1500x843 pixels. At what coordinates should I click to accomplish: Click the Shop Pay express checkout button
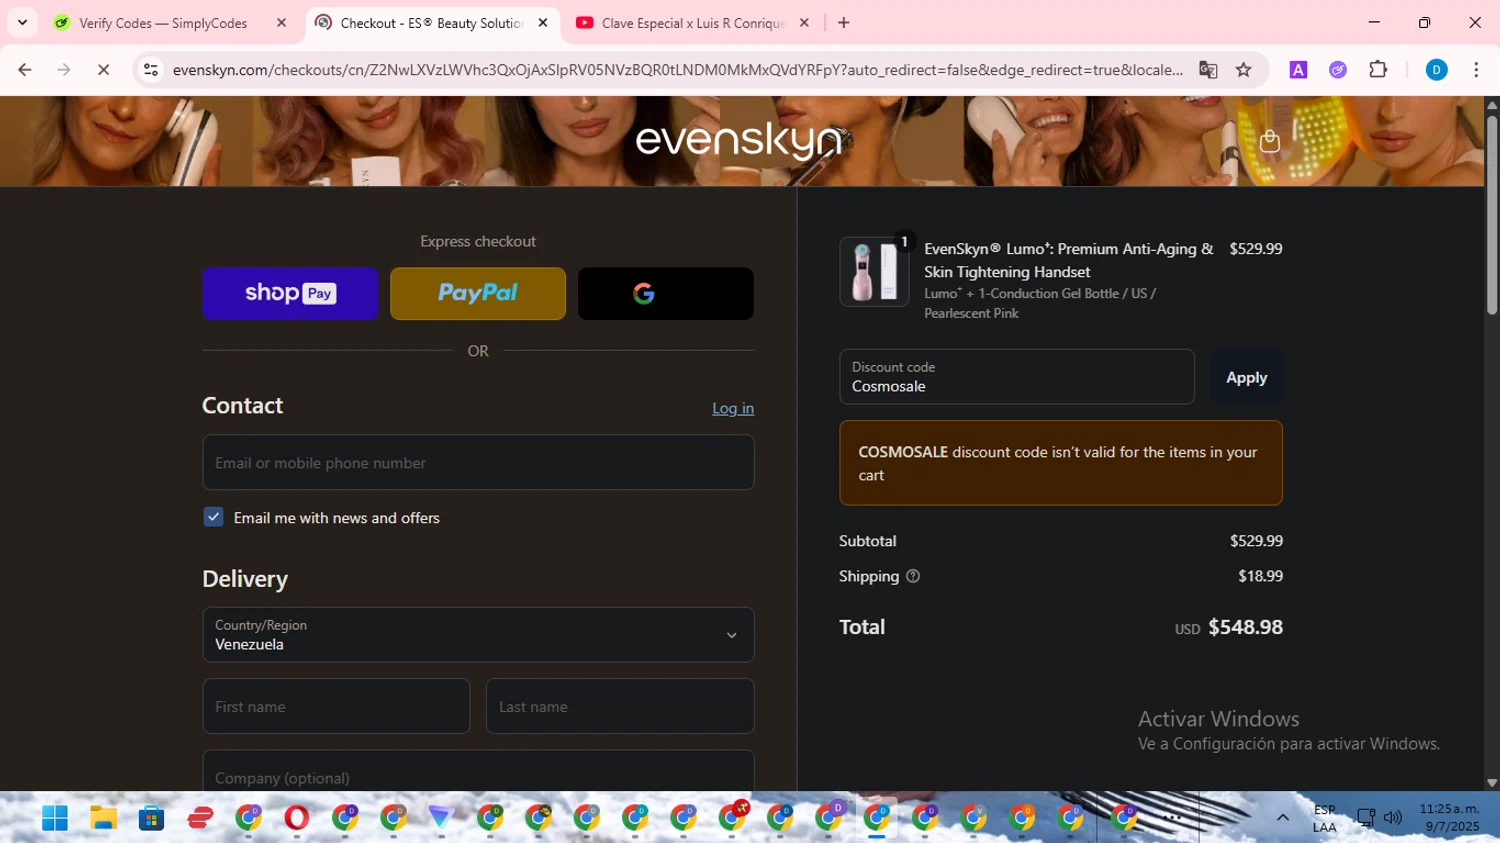[290, 293]
